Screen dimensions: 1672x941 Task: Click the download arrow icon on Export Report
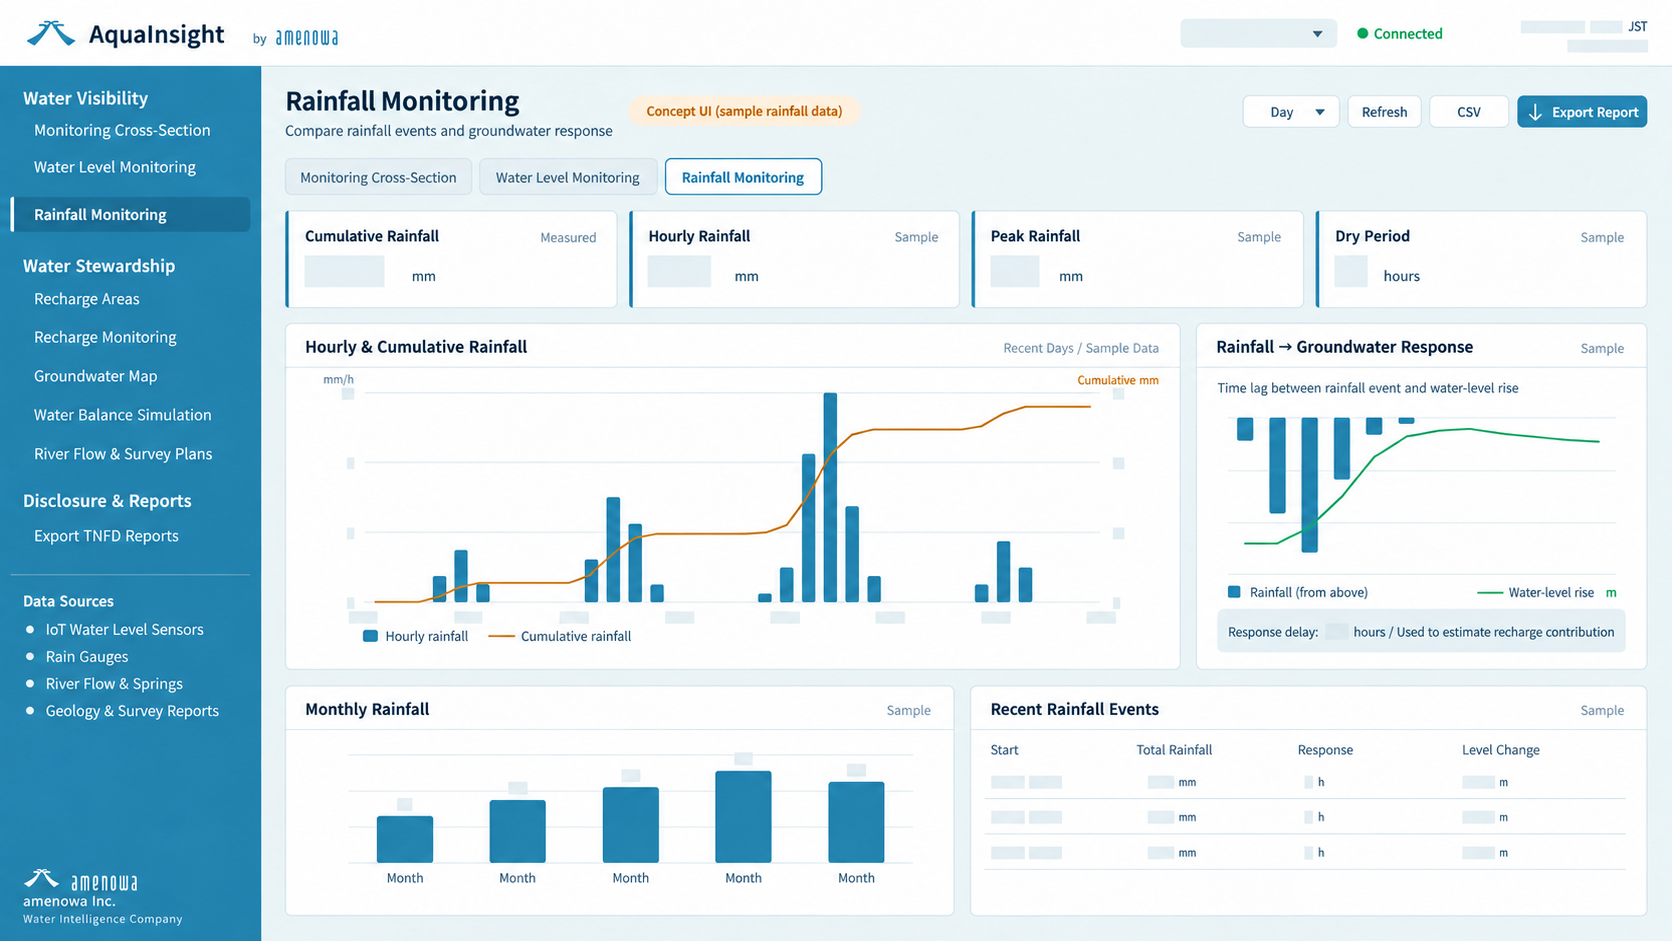[1535, 112]
